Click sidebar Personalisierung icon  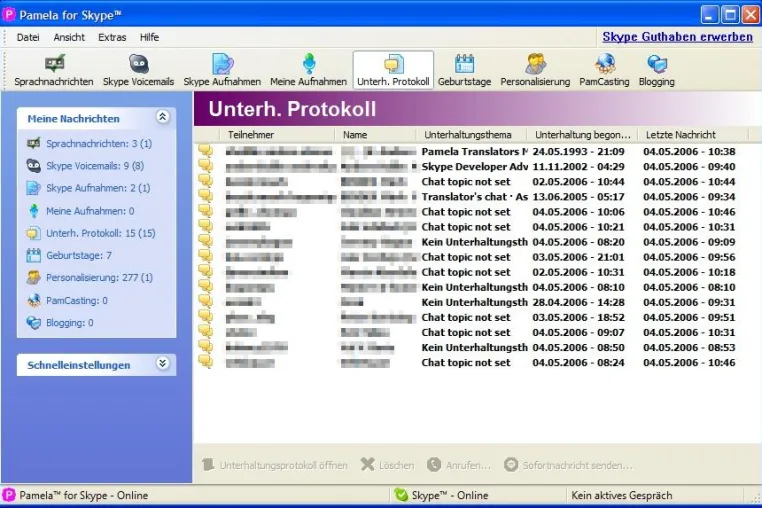click(34, 278)
